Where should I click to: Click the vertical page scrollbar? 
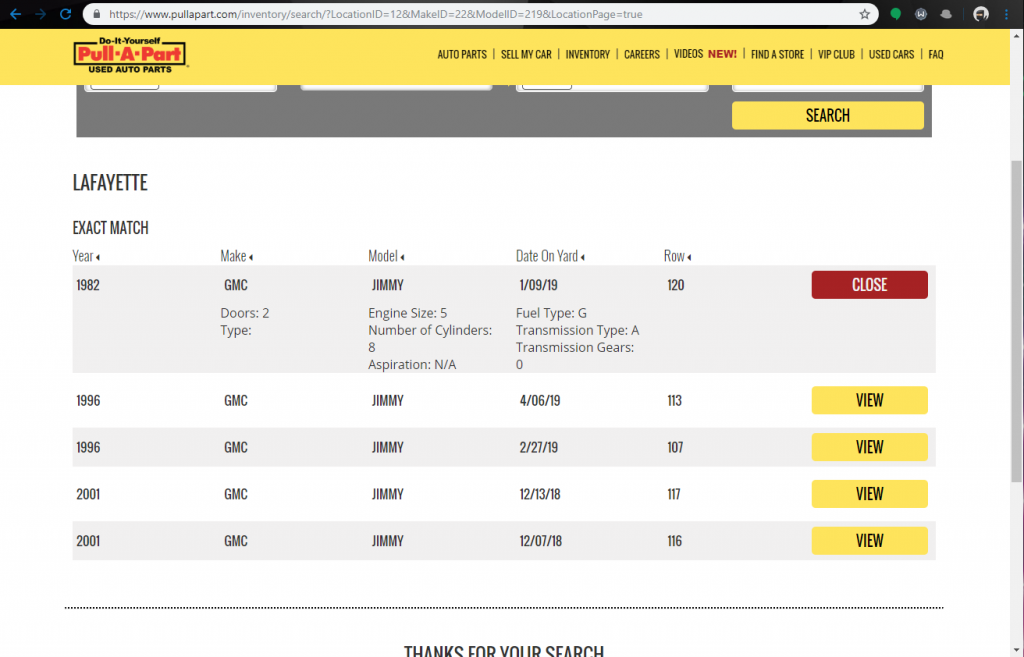[1017, 321]
